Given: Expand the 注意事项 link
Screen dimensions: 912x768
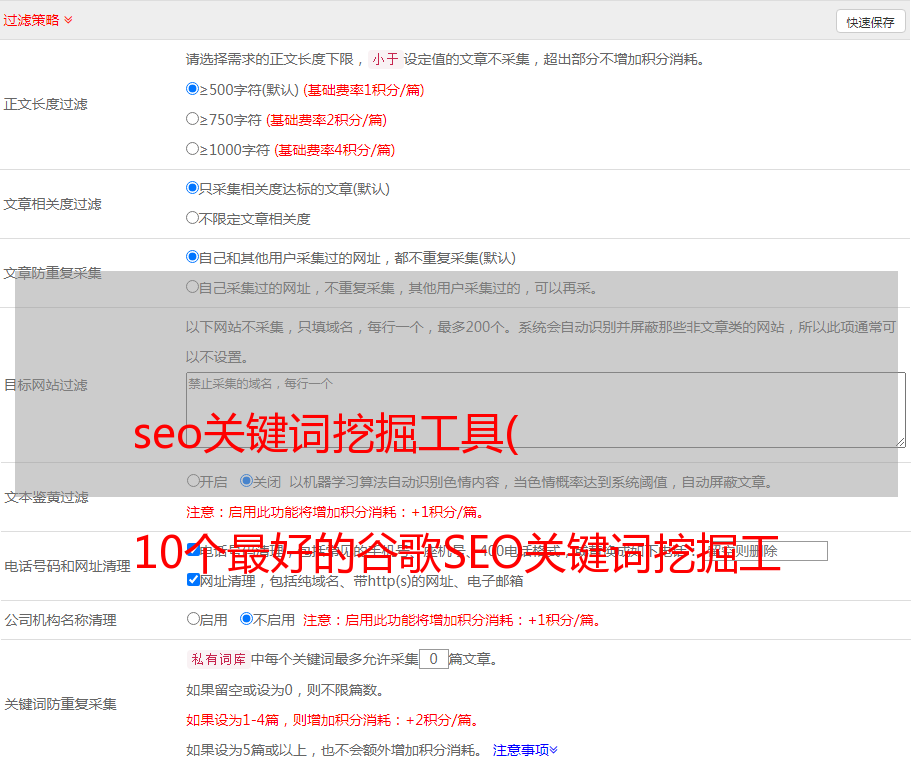Looking at the screenshot, I should coord(525,749).
